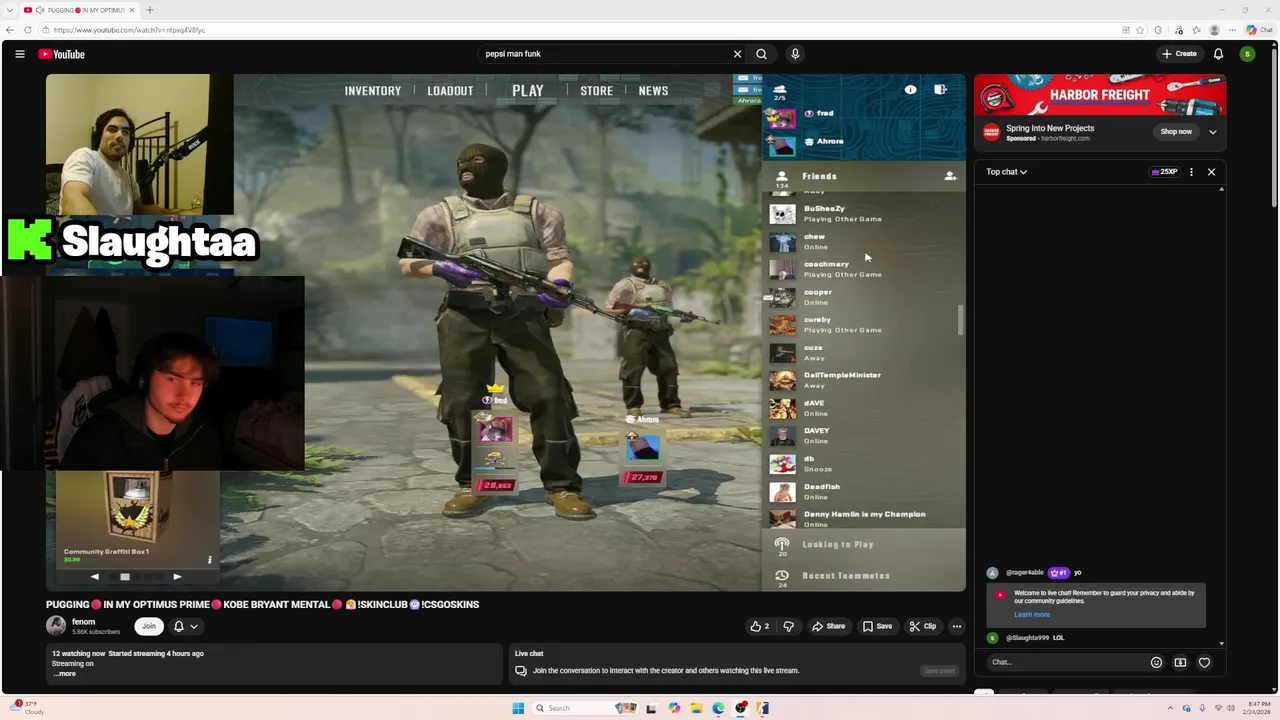The width and height of the screenshot is (1280, 720).
Task: Click the Share button
Action: pyautogui.click(x=828, y=626)
